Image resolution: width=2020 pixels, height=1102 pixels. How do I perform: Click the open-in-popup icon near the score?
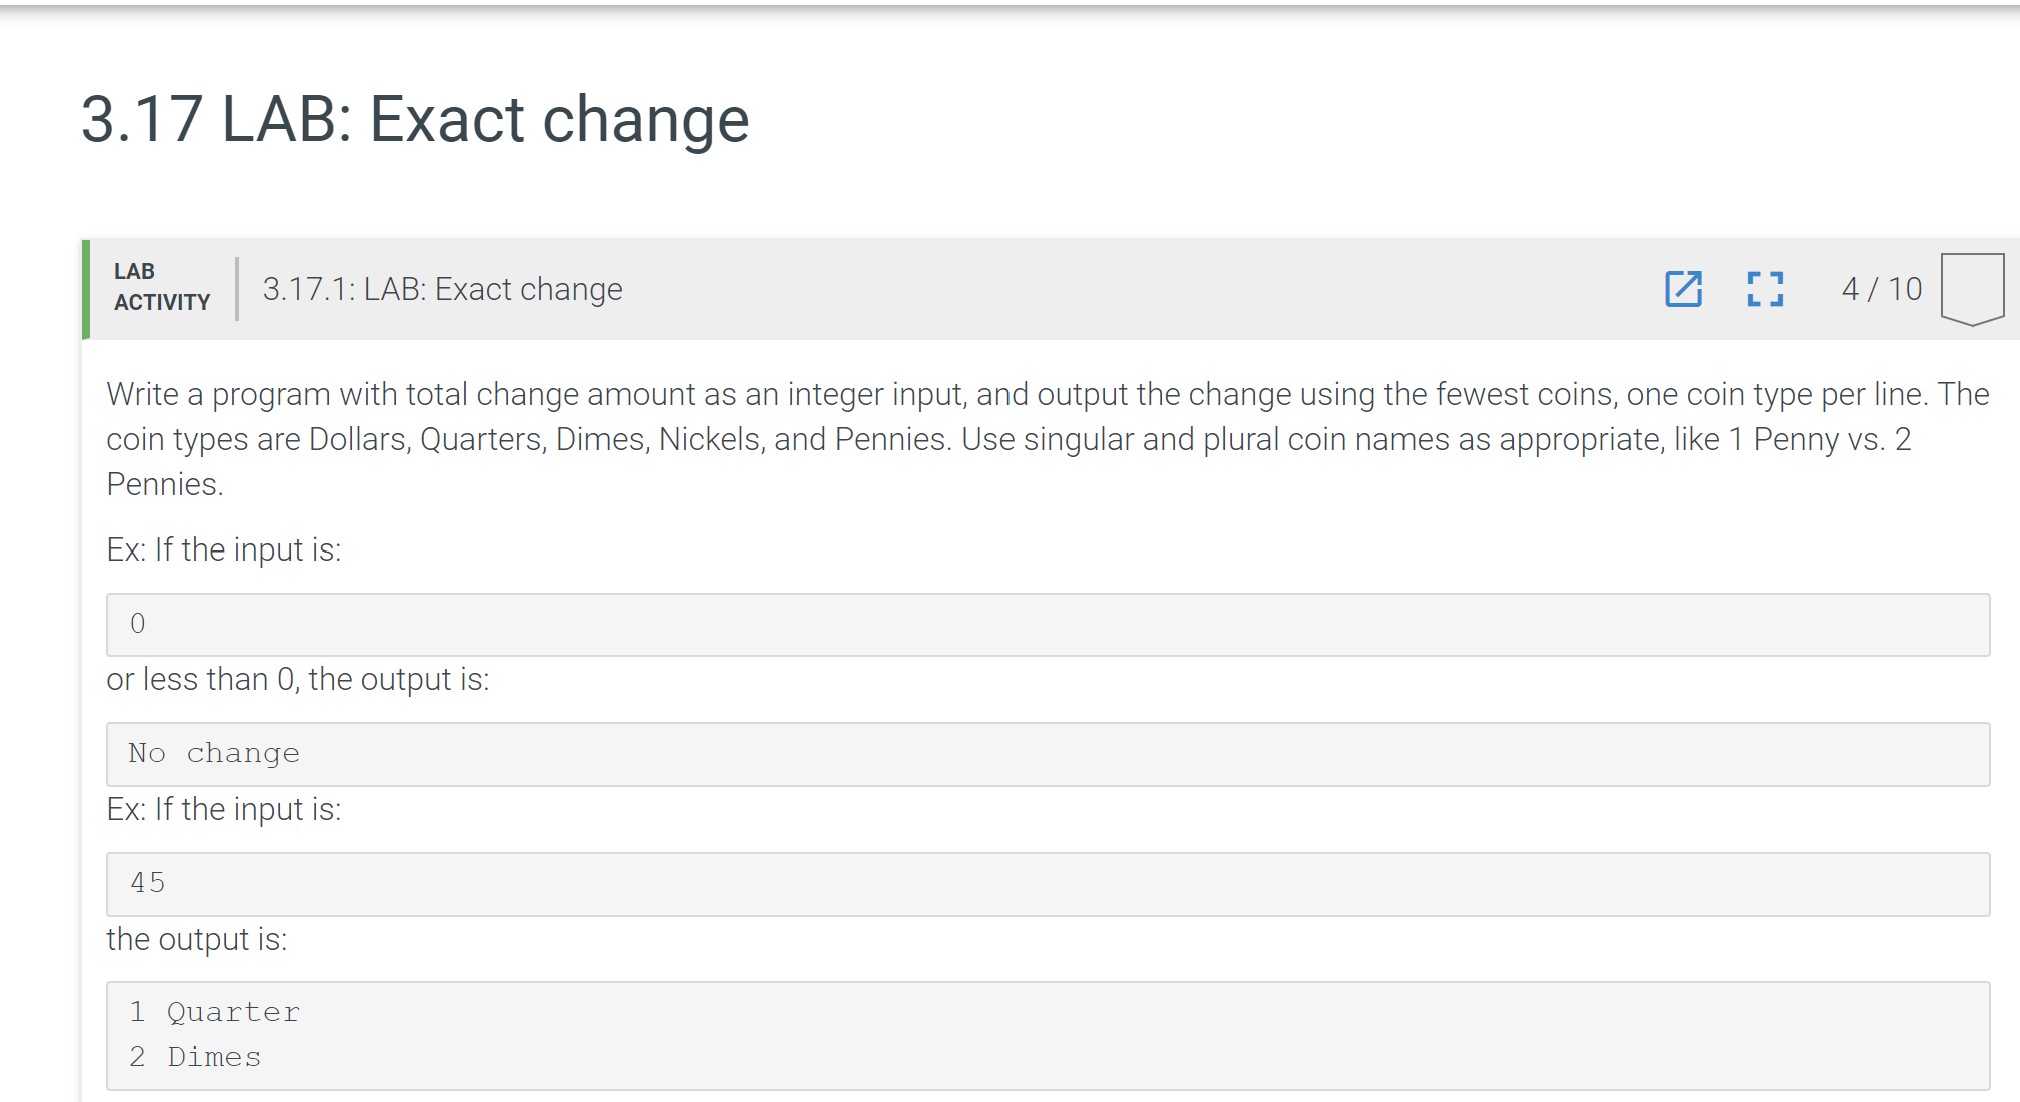click(x=1685, y=290)
